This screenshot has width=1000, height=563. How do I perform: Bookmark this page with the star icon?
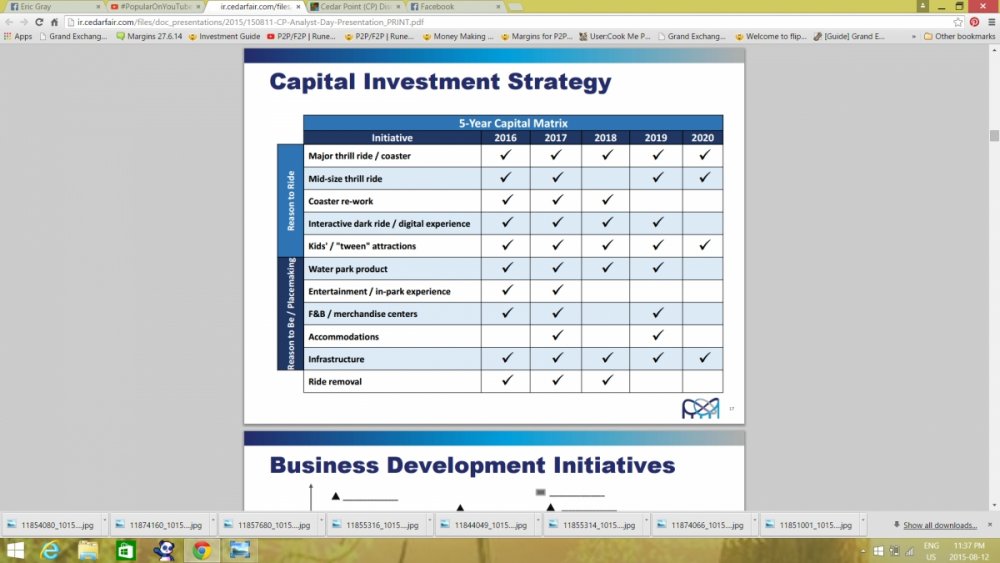[x=958, y=21]
